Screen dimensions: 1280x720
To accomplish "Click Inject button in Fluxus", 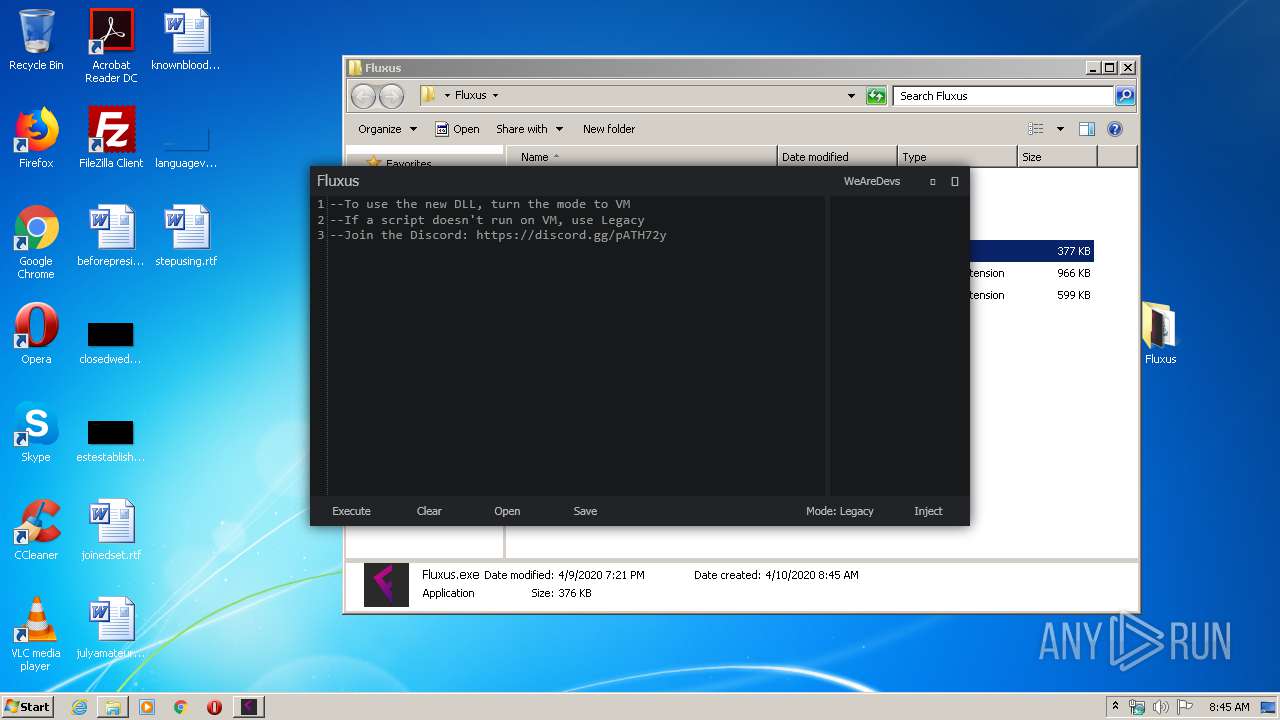I will click(928, 511).
